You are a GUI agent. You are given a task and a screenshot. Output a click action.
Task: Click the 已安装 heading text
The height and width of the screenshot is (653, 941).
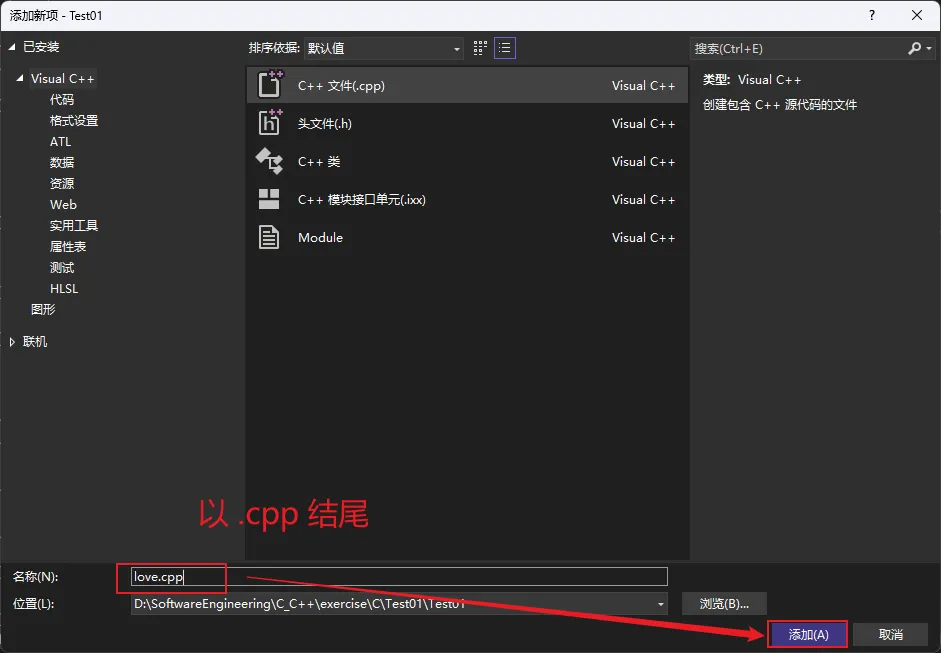pos(41,47)
